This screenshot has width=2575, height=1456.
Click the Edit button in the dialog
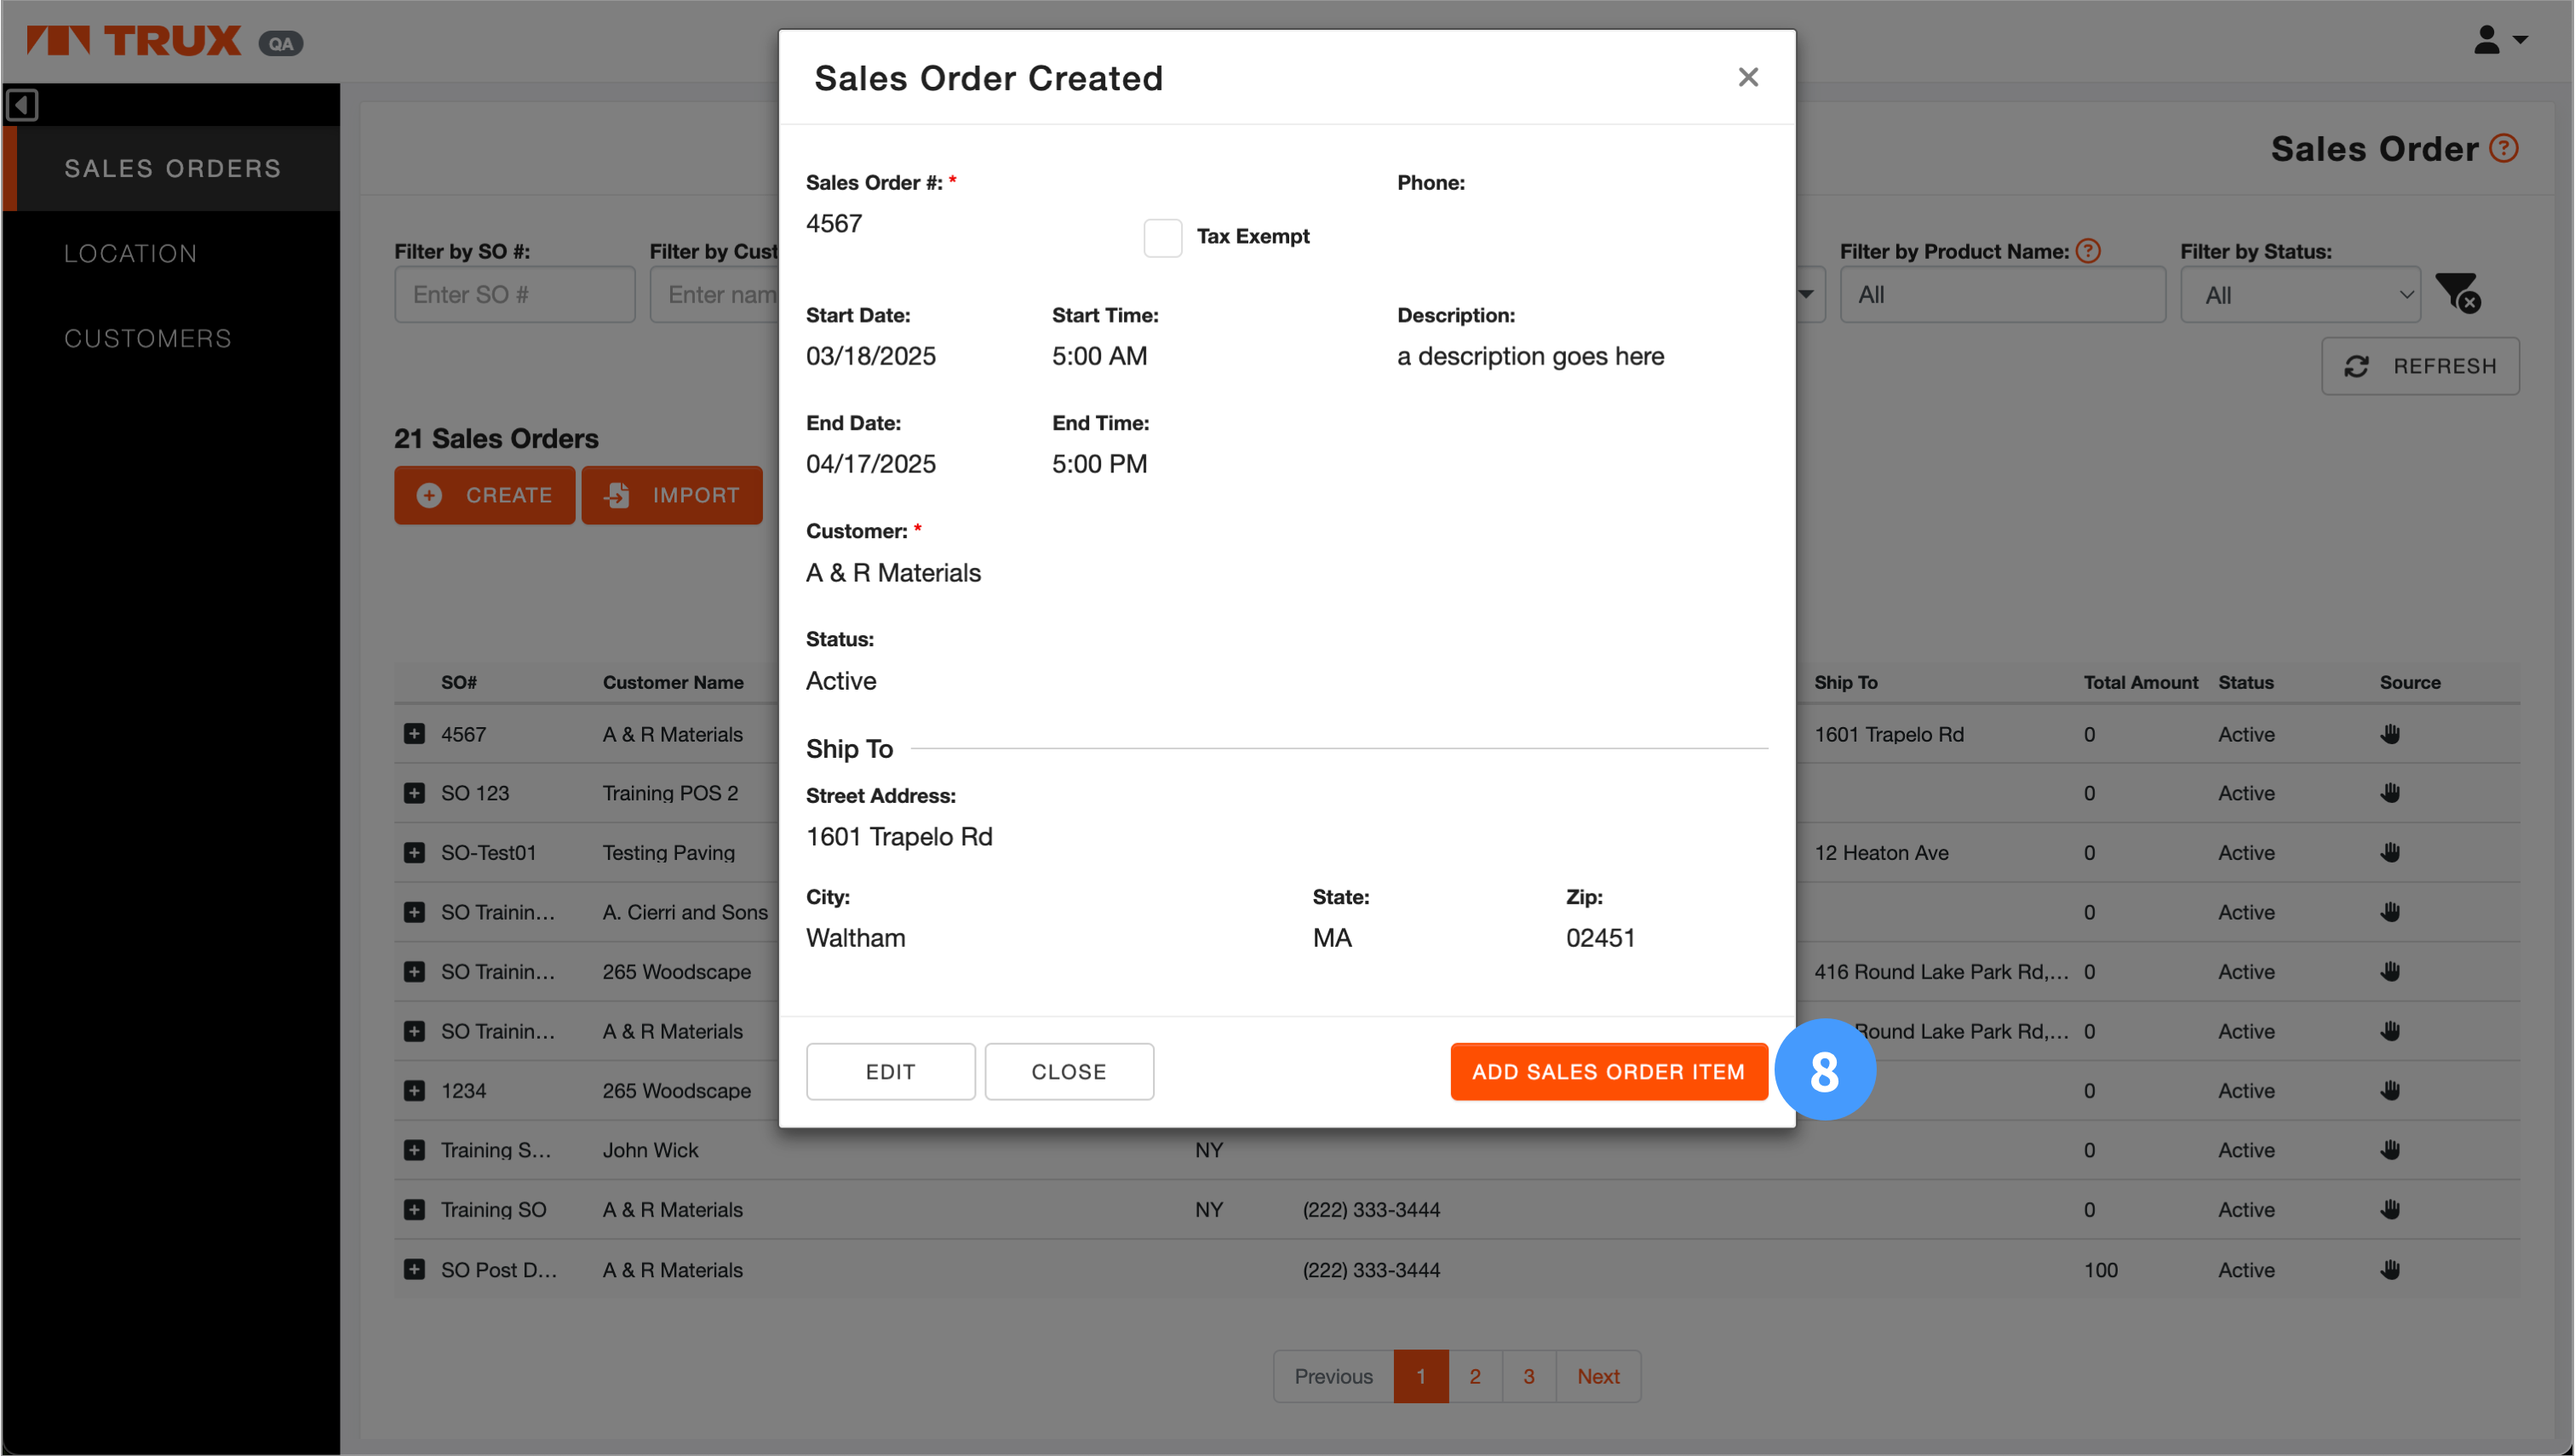(x=890, y=1071)
